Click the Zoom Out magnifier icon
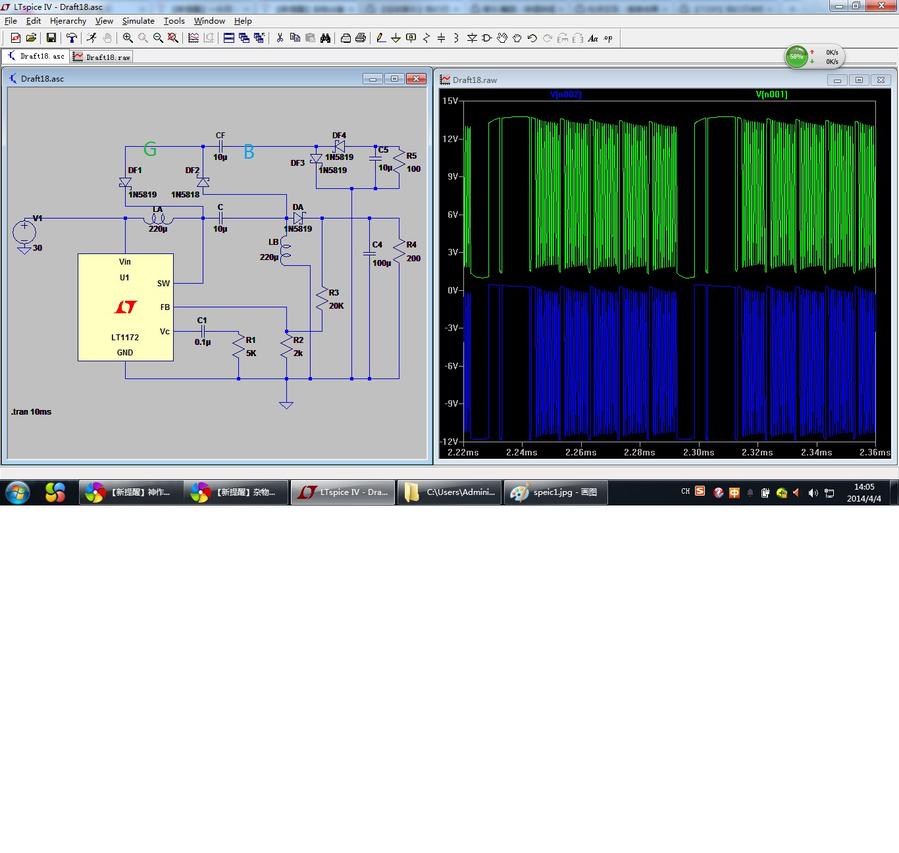The image size is (899, 853). [x=158, y=38]
